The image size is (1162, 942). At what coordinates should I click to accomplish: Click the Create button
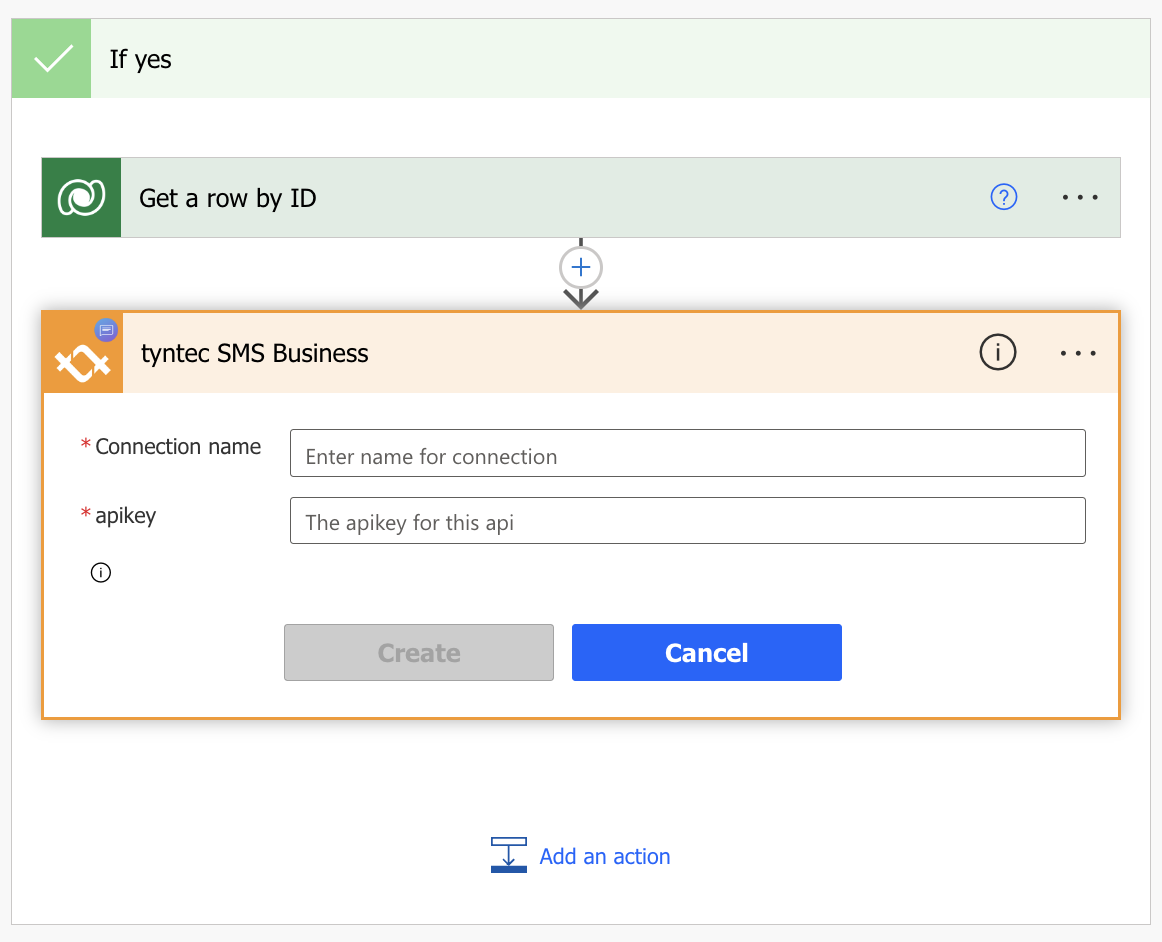(419, 652)
